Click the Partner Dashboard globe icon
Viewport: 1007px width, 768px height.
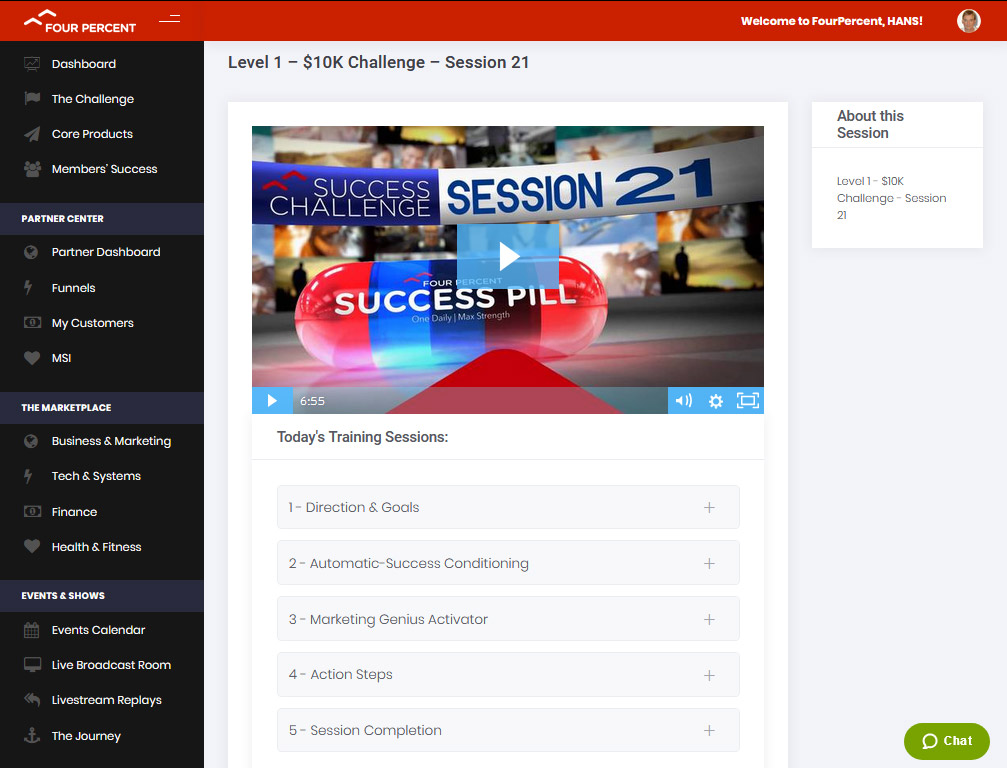[x=31, y=252]
